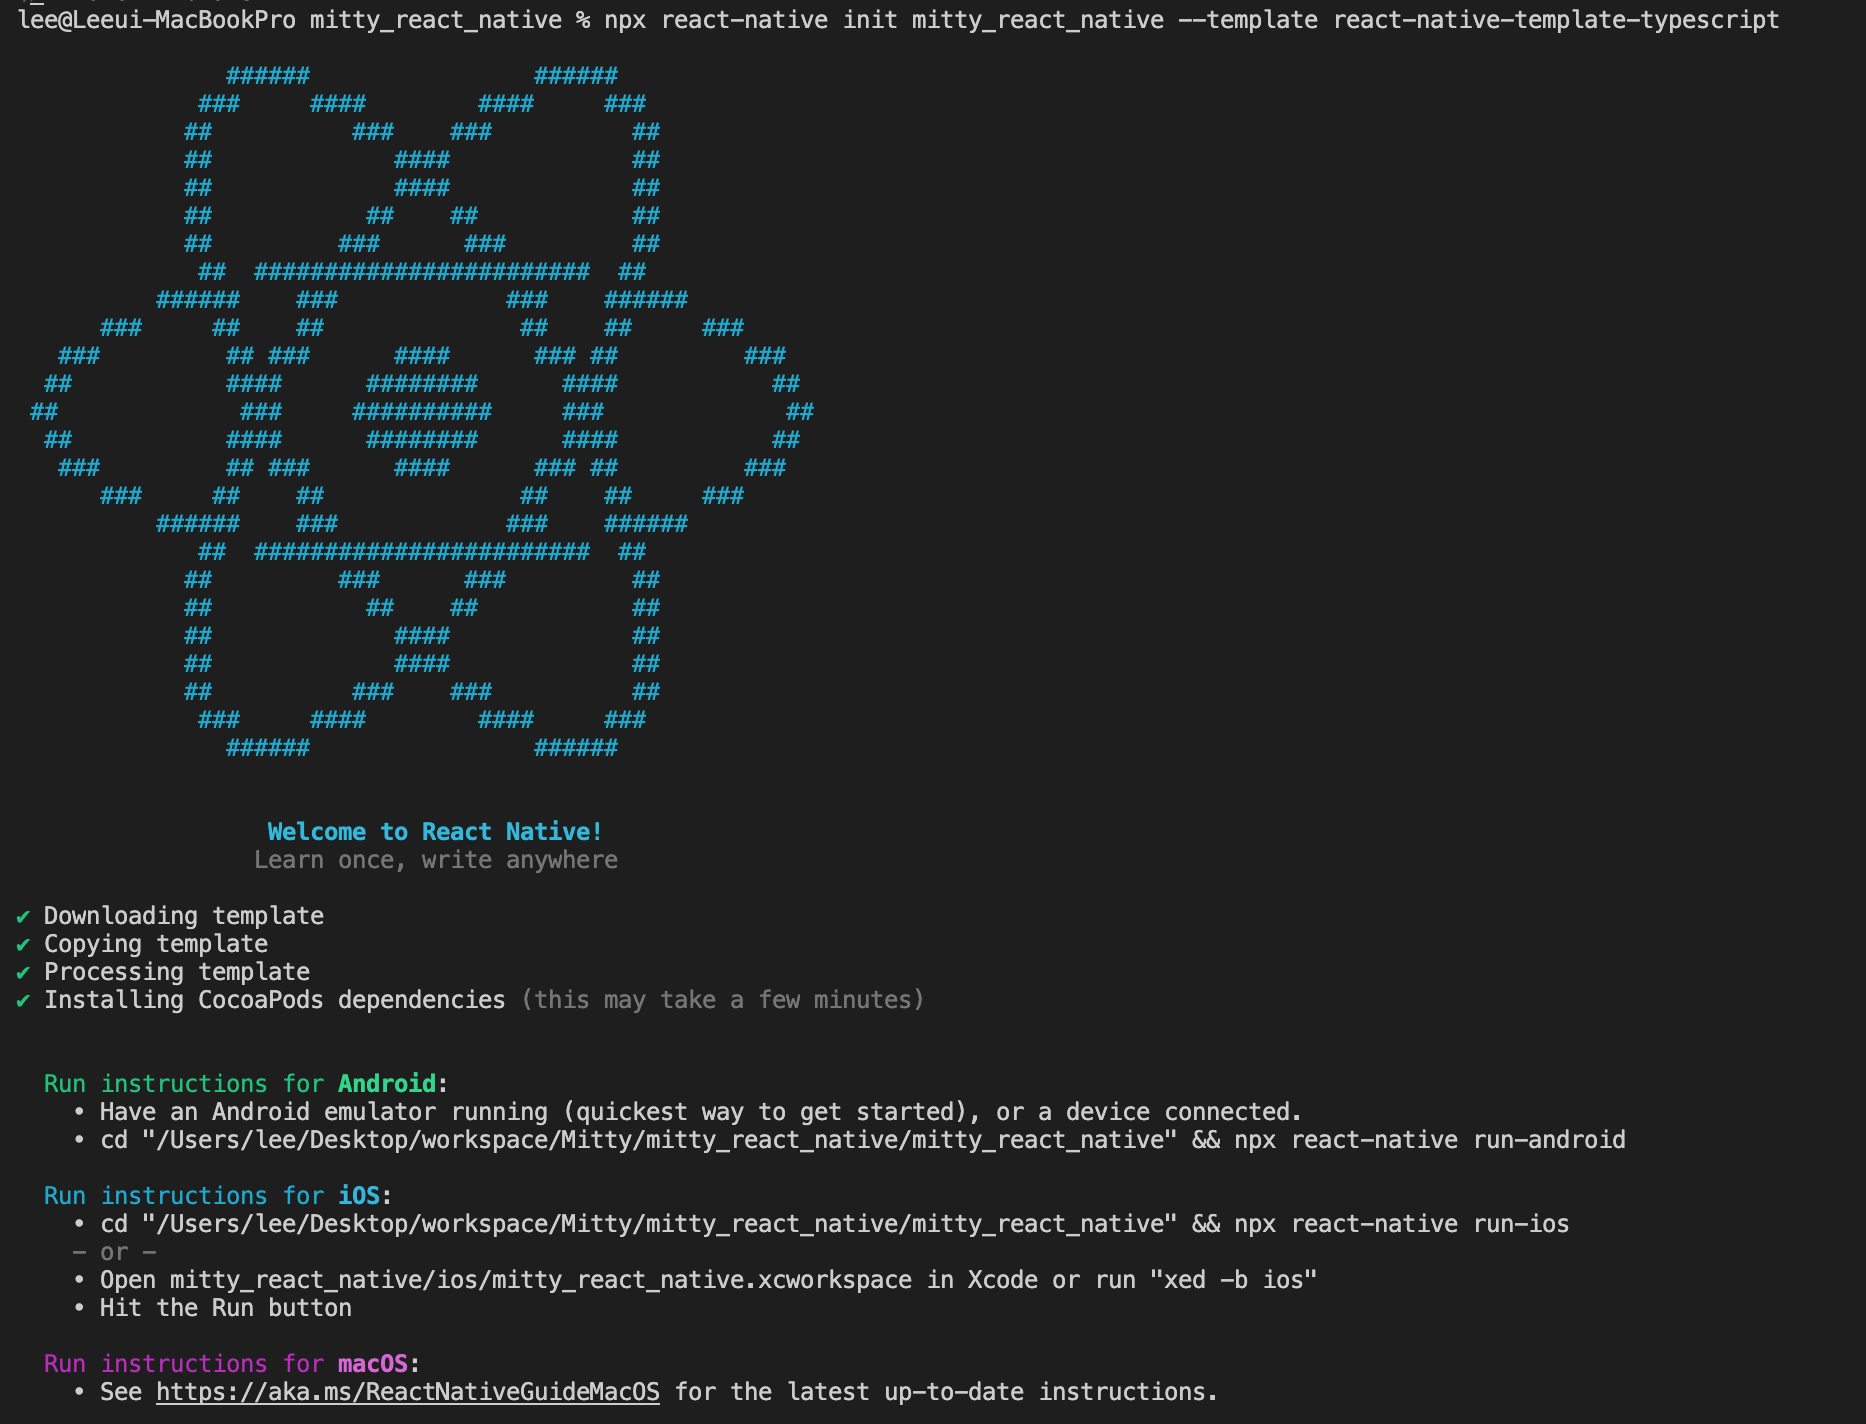Click green checkmark beside Copying template

[23, 944]
